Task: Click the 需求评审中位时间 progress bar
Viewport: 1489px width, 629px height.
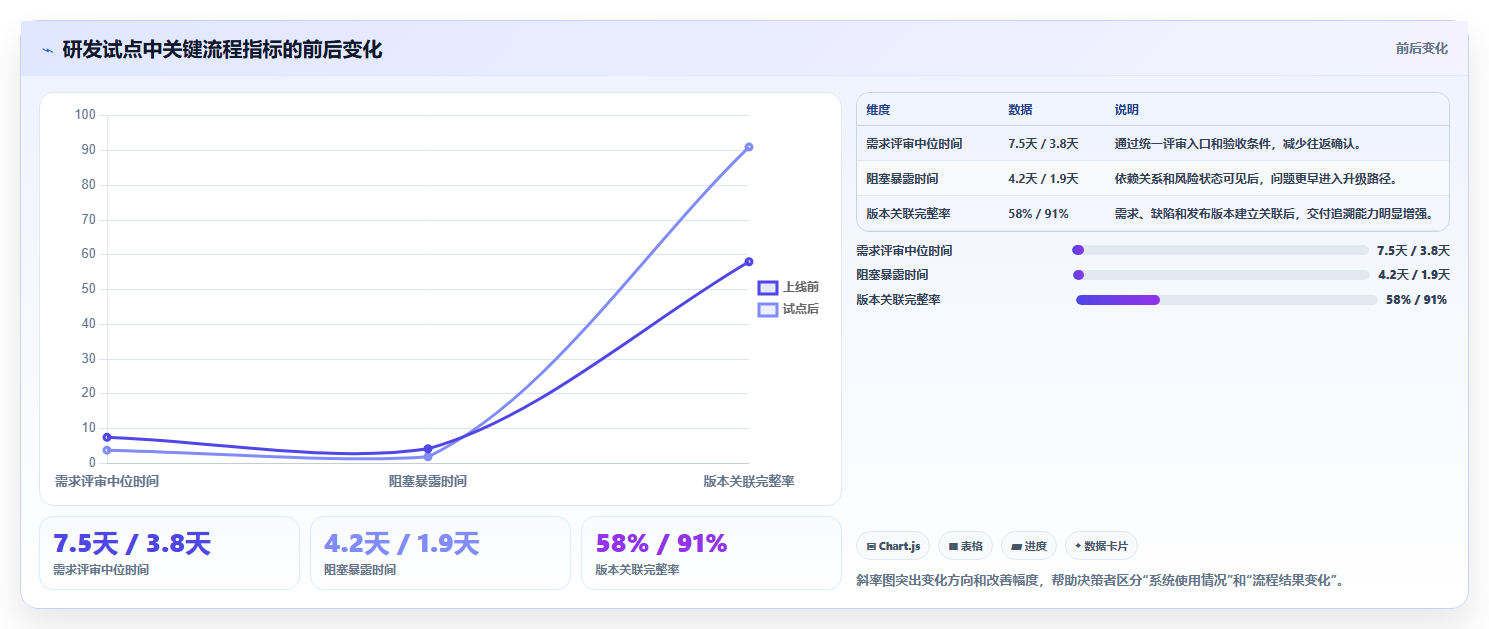Action: (1220, 250)
